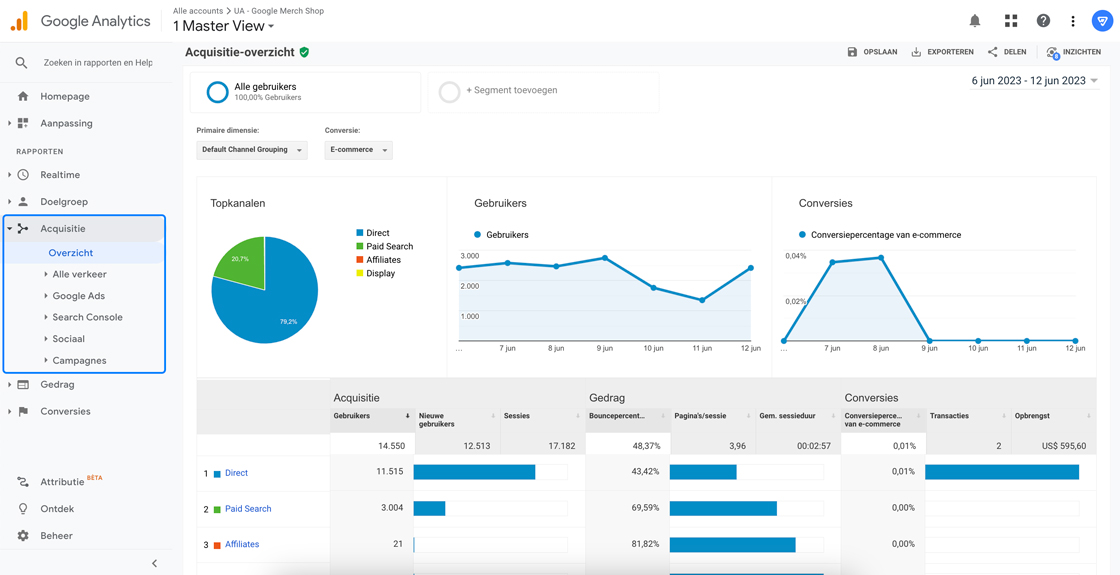Click the search magnifier icon
Image resolution: width=1120 pixels, height=575 pixels.
pos(21,63)
